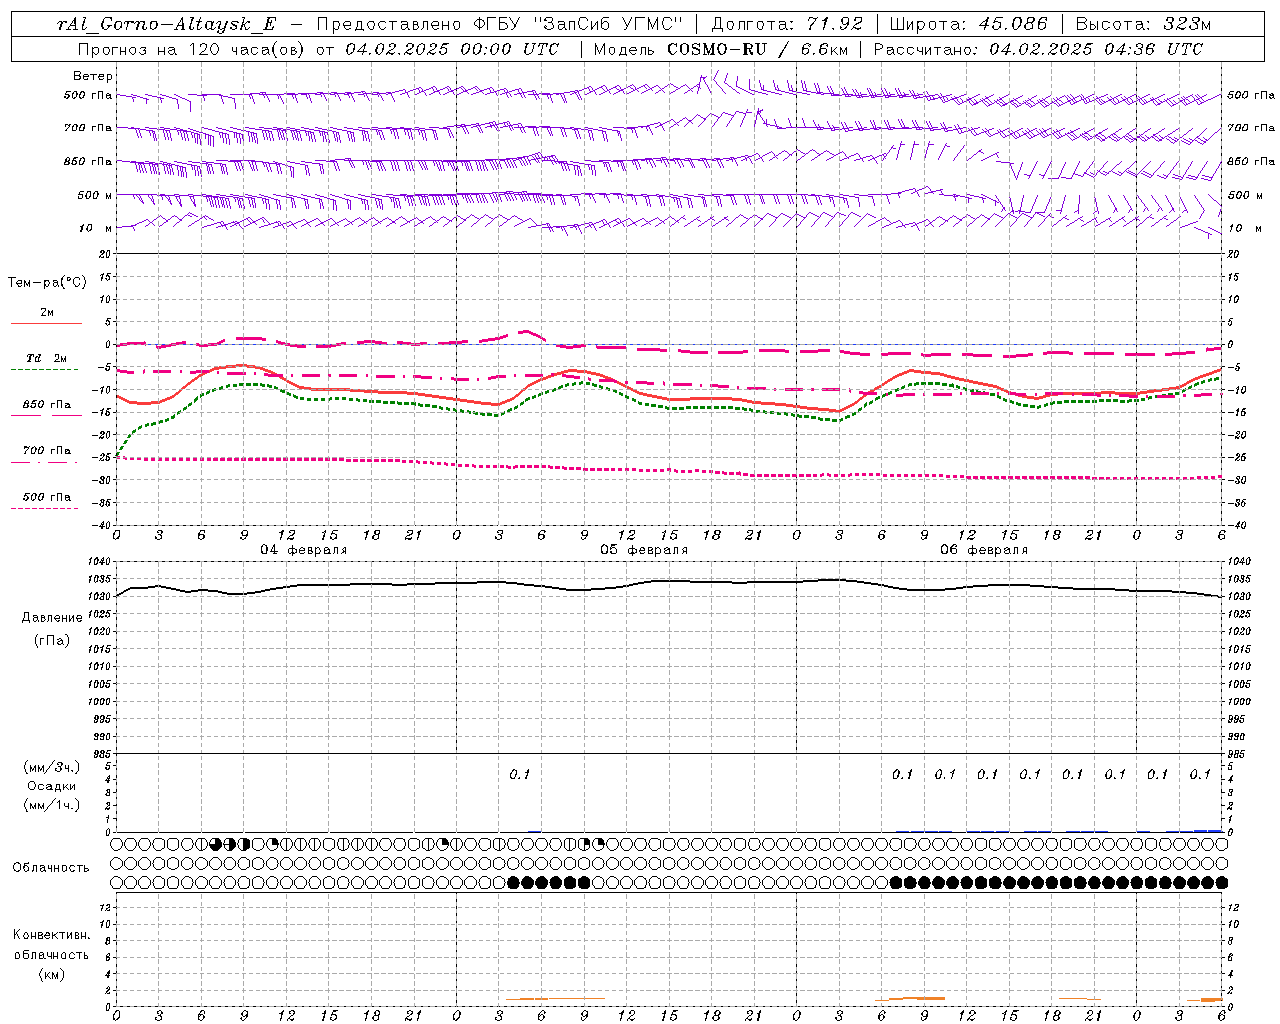Click the 500 м wind level label at left
The image size is (1280, 1024).
coord(95,195)
